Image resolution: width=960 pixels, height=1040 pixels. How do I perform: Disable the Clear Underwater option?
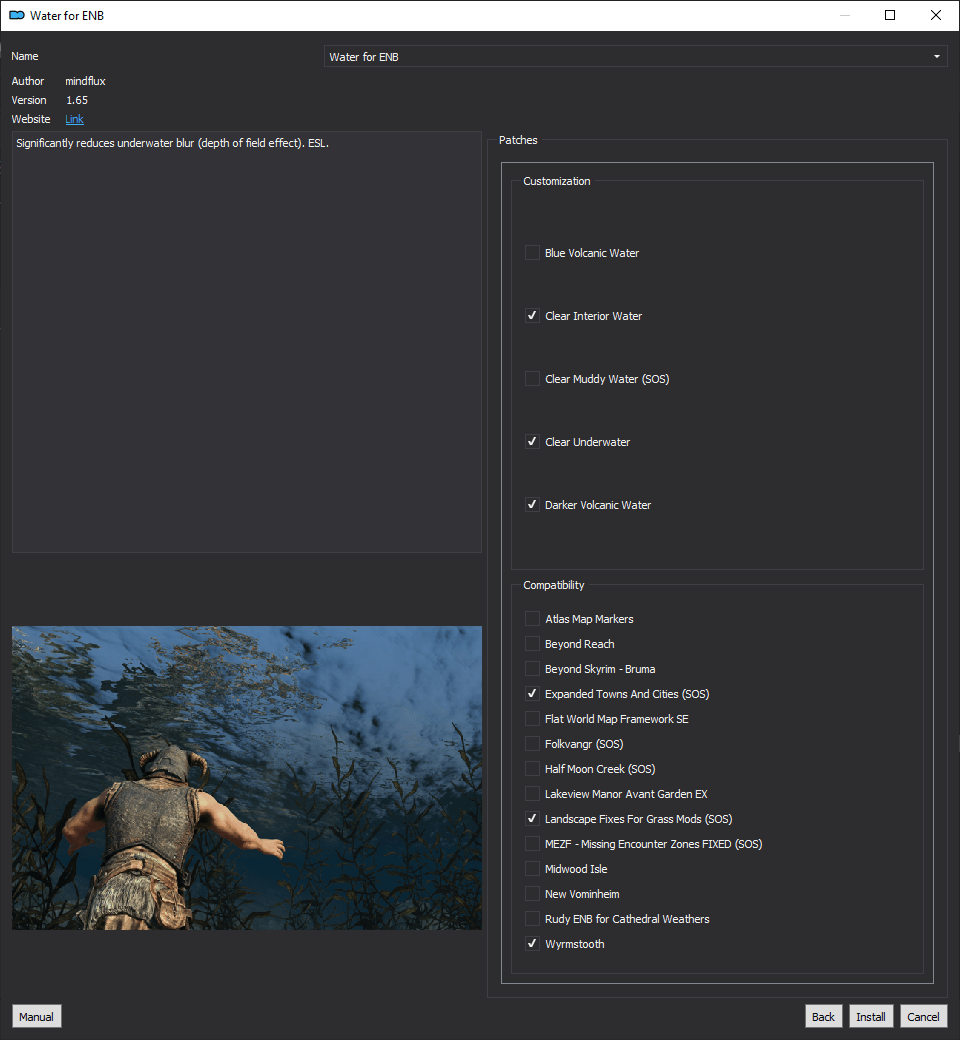(532, 442)
